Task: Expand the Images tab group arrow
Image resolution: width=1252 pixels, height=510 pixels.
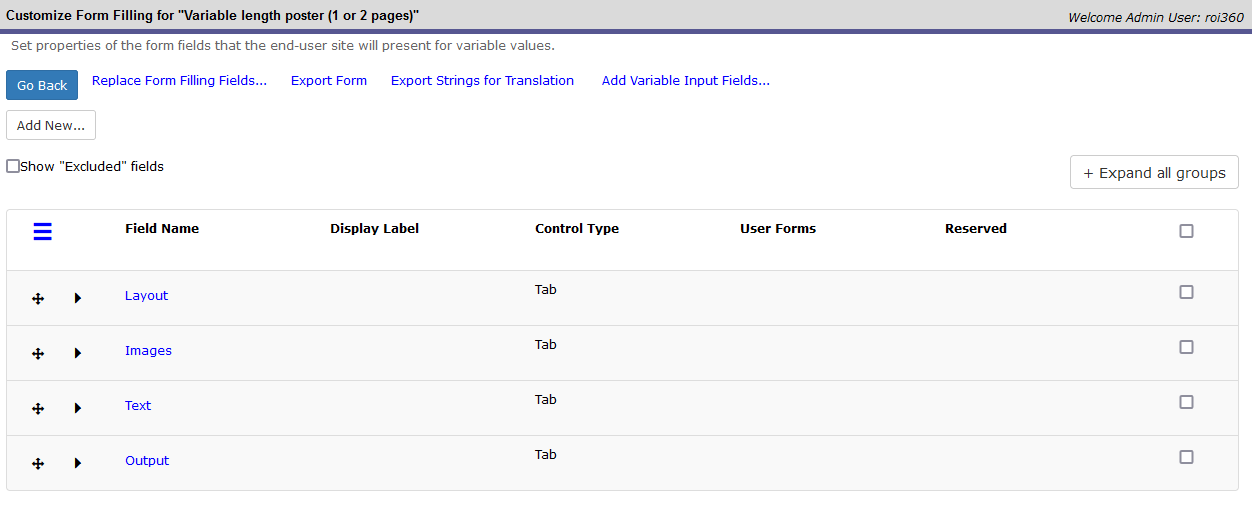Action: click(77, 353)
